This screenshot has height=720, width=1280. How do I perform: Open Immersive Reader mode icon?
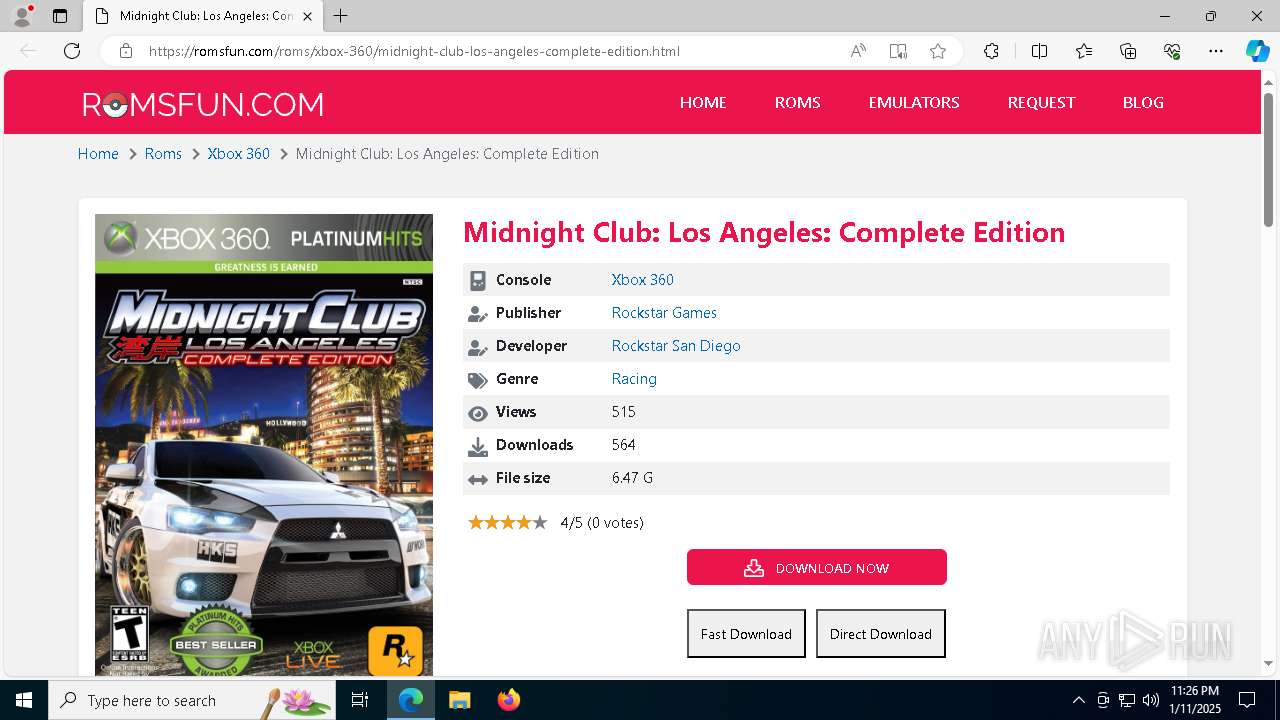898,51
